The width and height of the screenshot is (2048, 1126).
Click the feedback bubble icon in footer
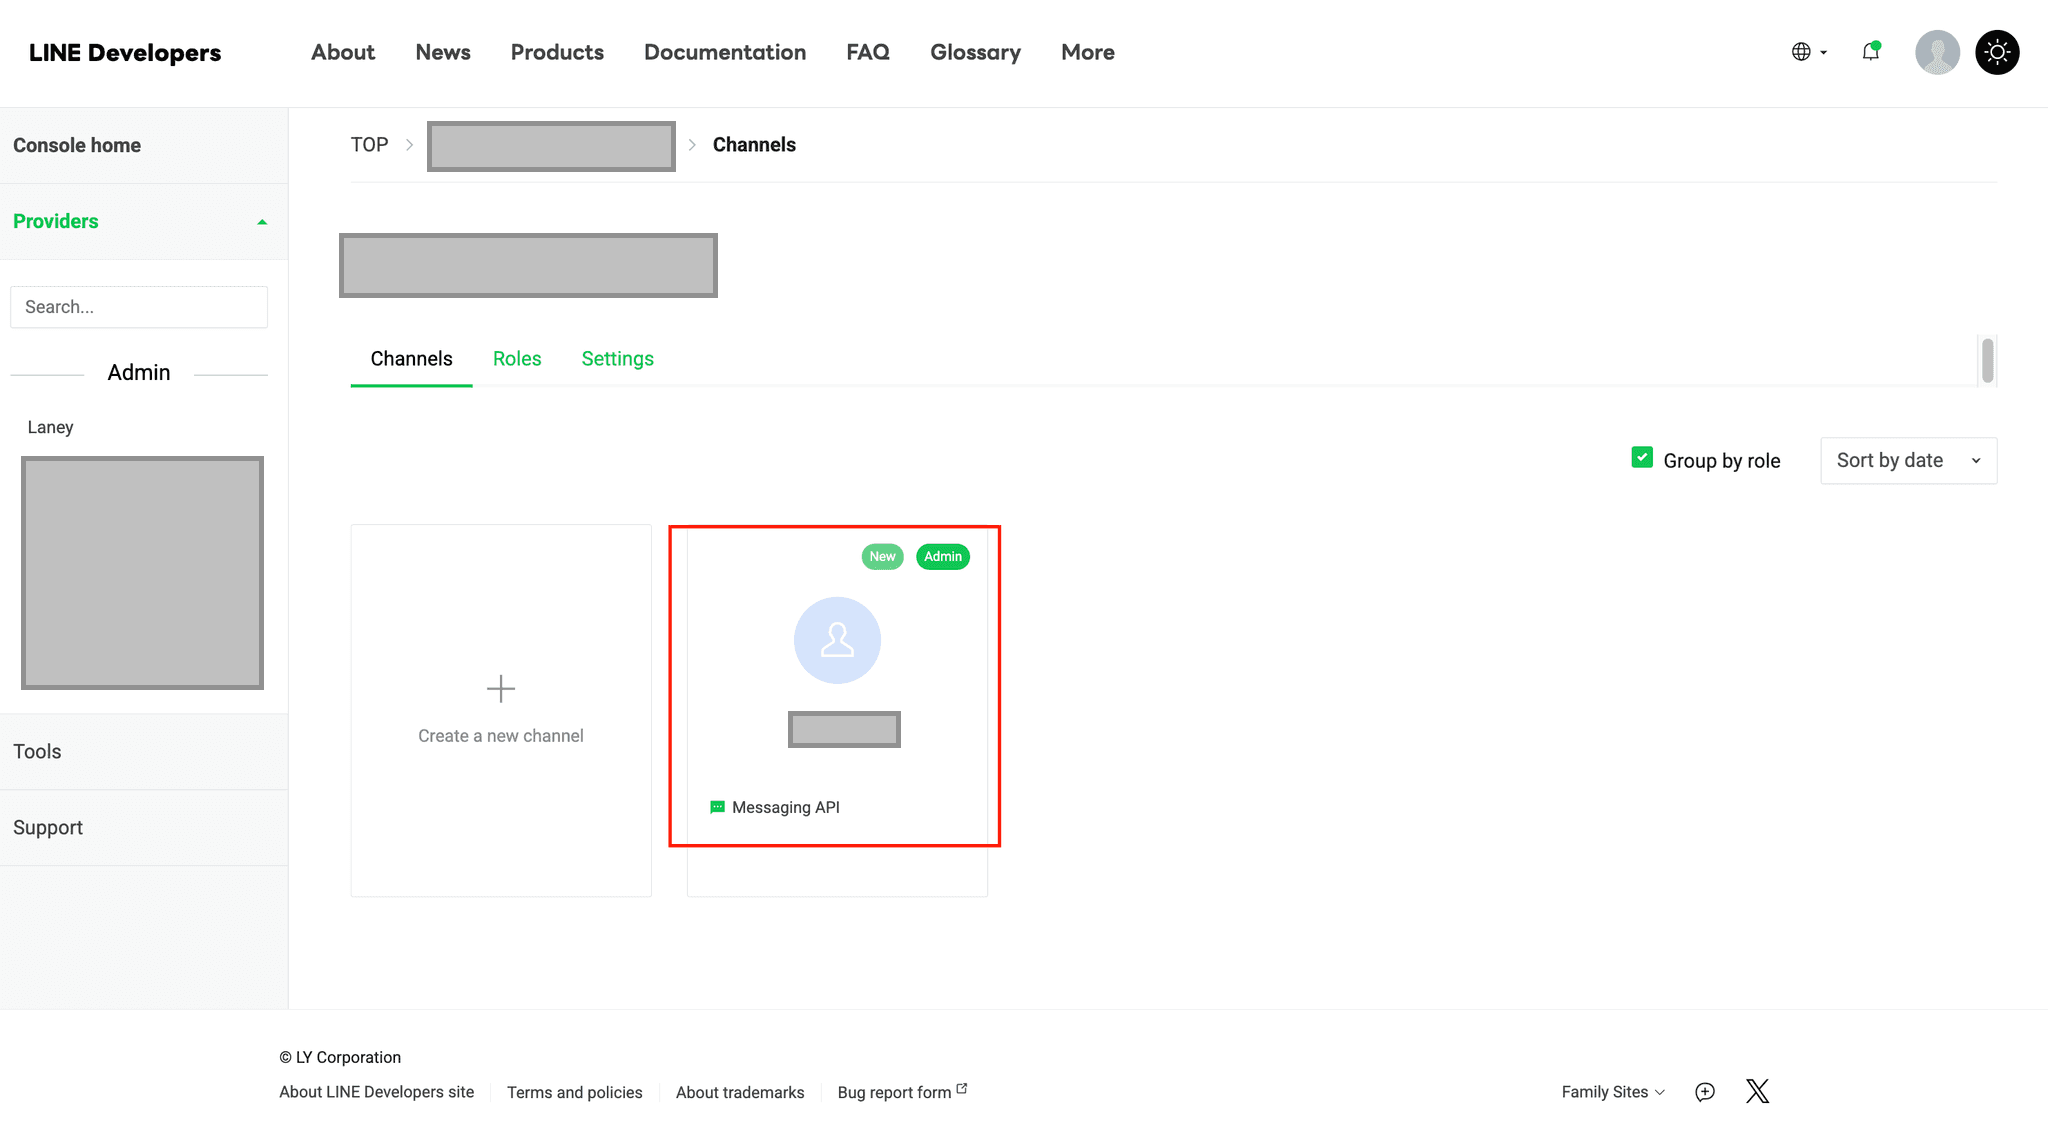[1705, 1092]
